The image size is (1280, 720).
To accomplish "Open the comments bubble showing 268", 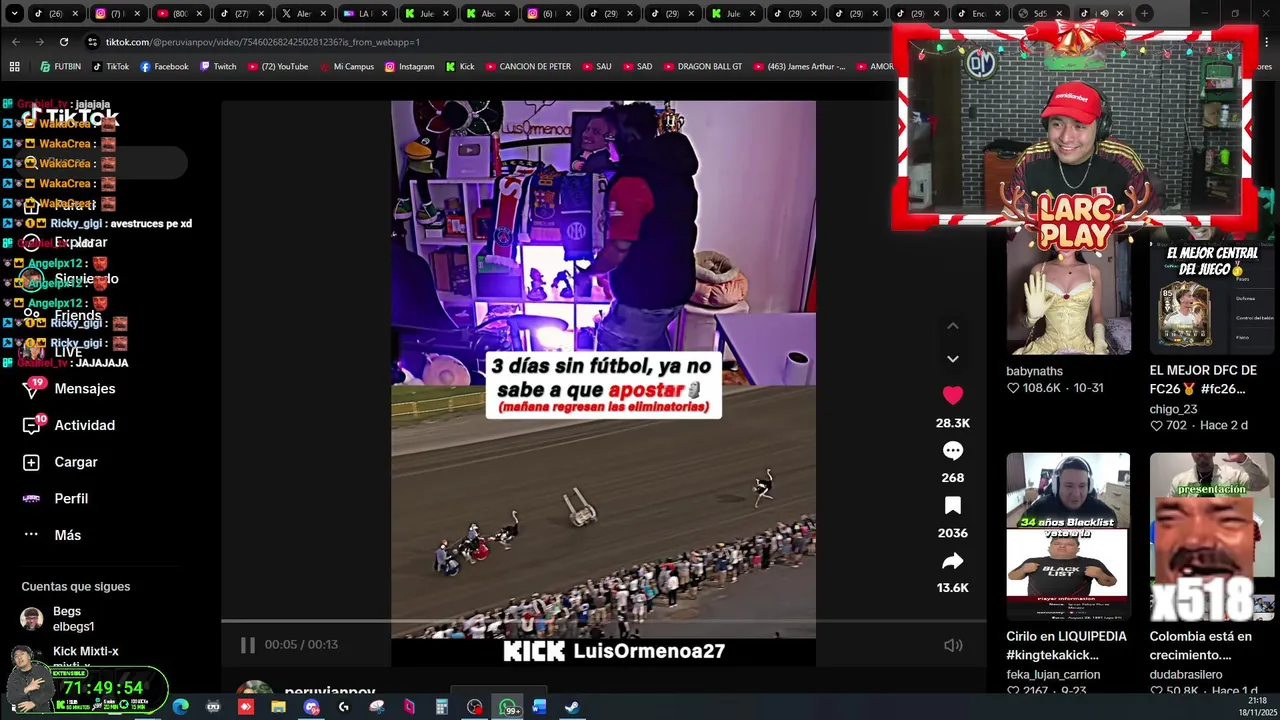I will pos(953,451).
